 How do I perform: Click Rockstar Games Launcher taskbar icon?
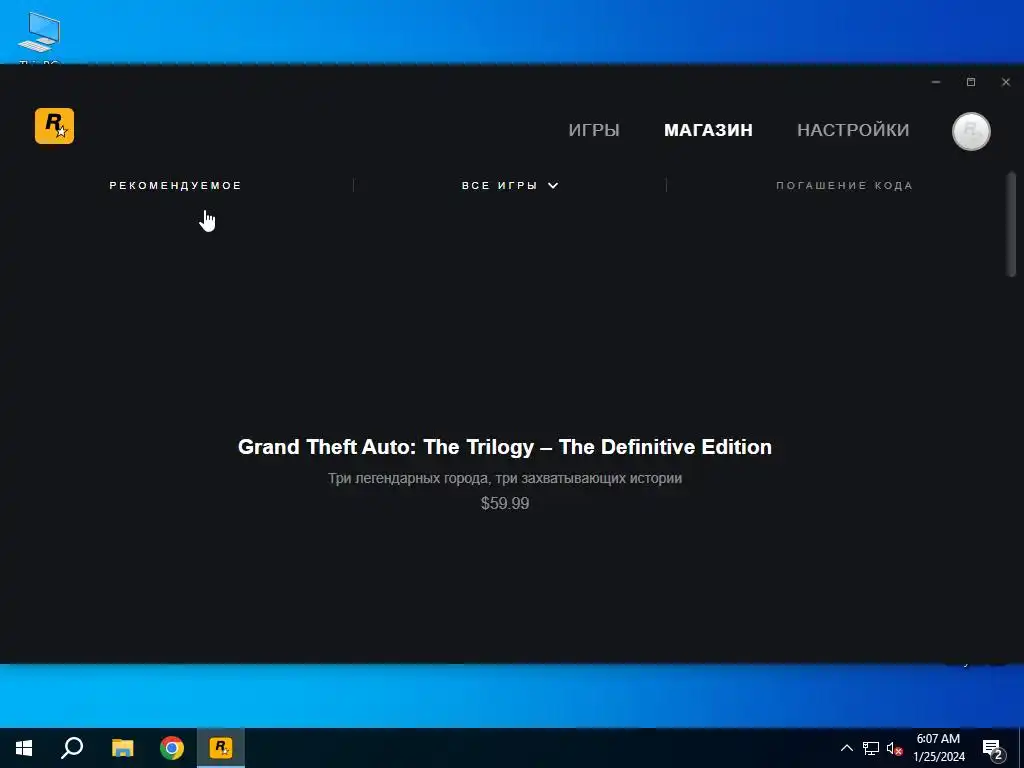[x=221, y=748]
